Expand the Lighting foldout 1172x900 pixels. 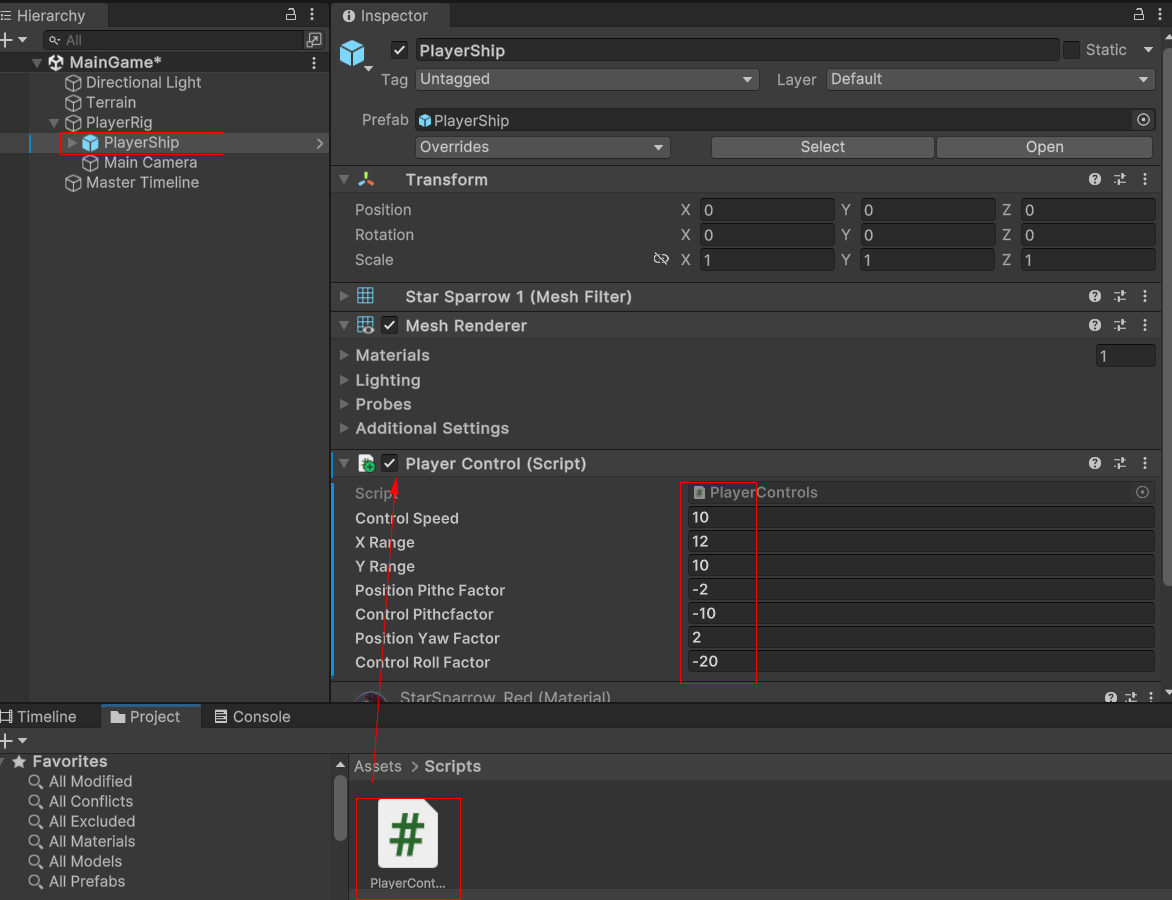tap(344, 380)
